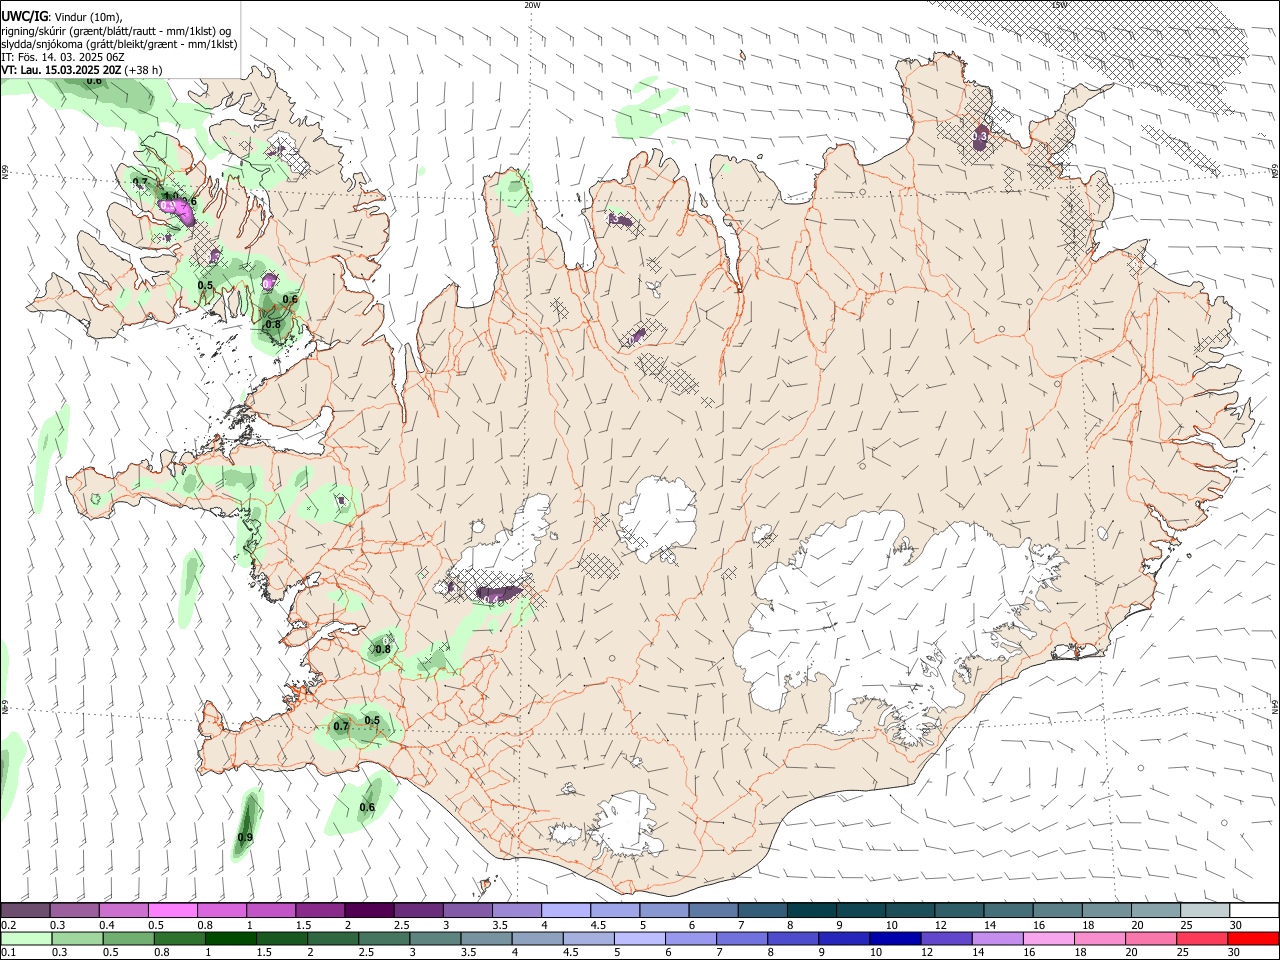1280x960 pixels.
Task: Click the 'UWC/IG' title text
Action: pos(24,15)
